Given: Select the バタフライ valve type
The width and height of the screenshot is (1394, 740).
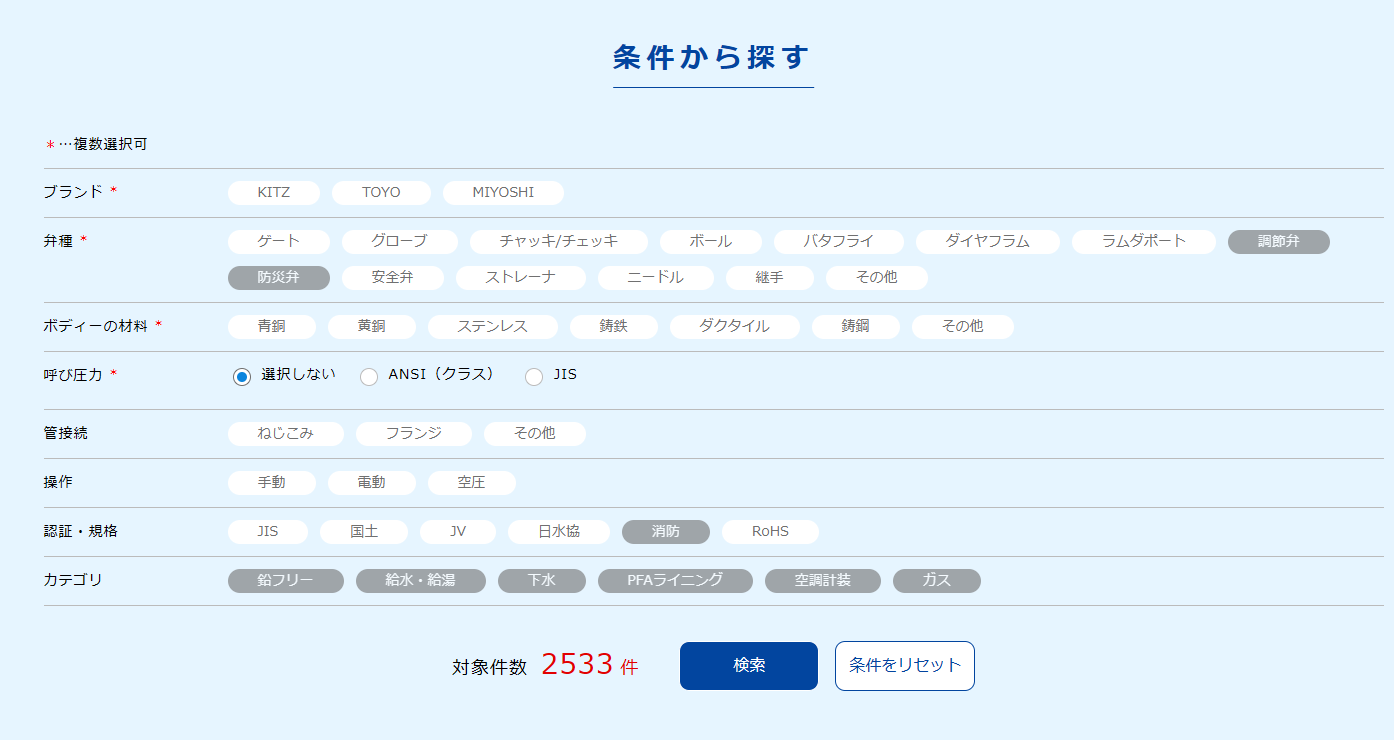Looking at the screenshot, I should (838, 241).
